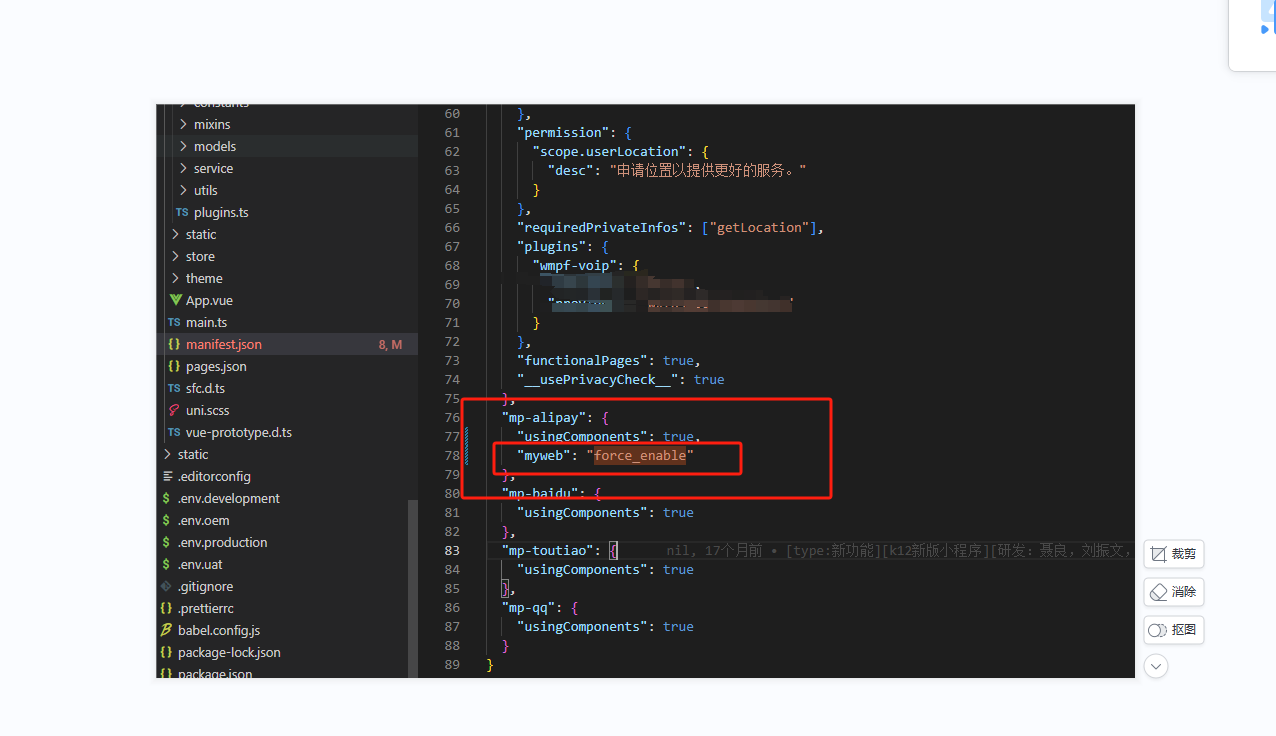Expand the service folder chevron
1276x736 pixels.
(x=183, y=168)
